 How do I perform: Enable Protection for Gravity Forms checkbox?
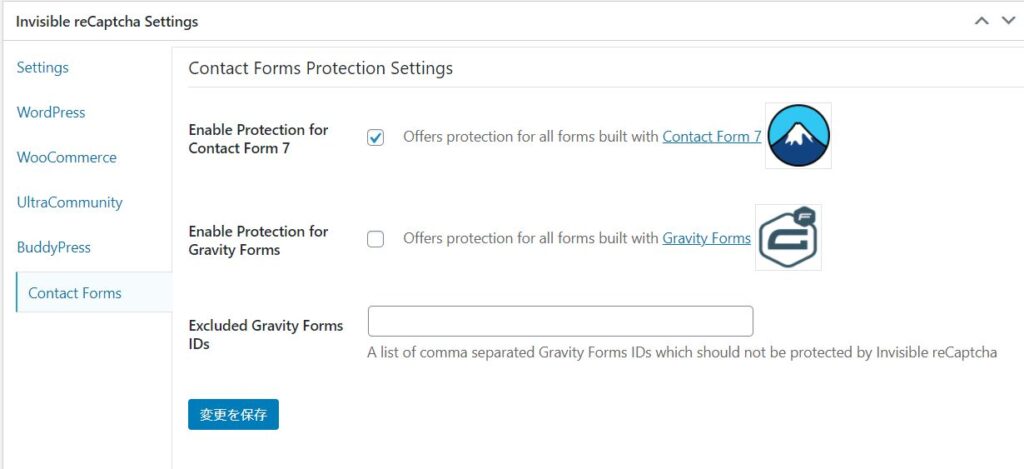[376, 239]
